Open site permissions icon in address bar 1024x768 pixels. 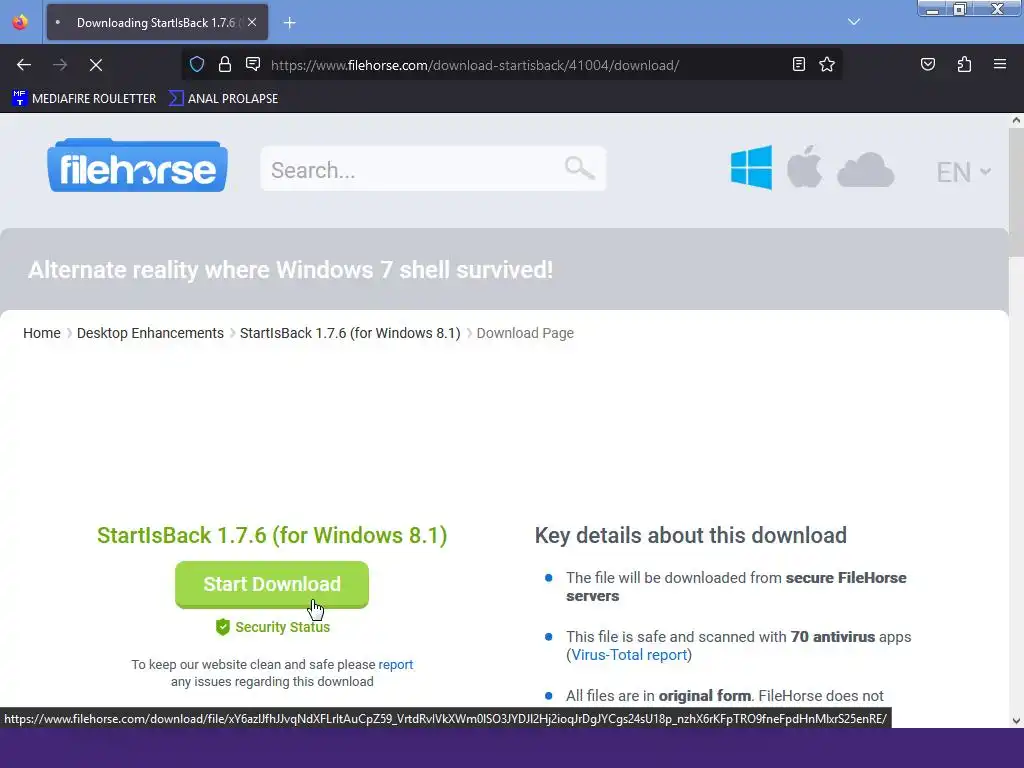click(253, 64)
